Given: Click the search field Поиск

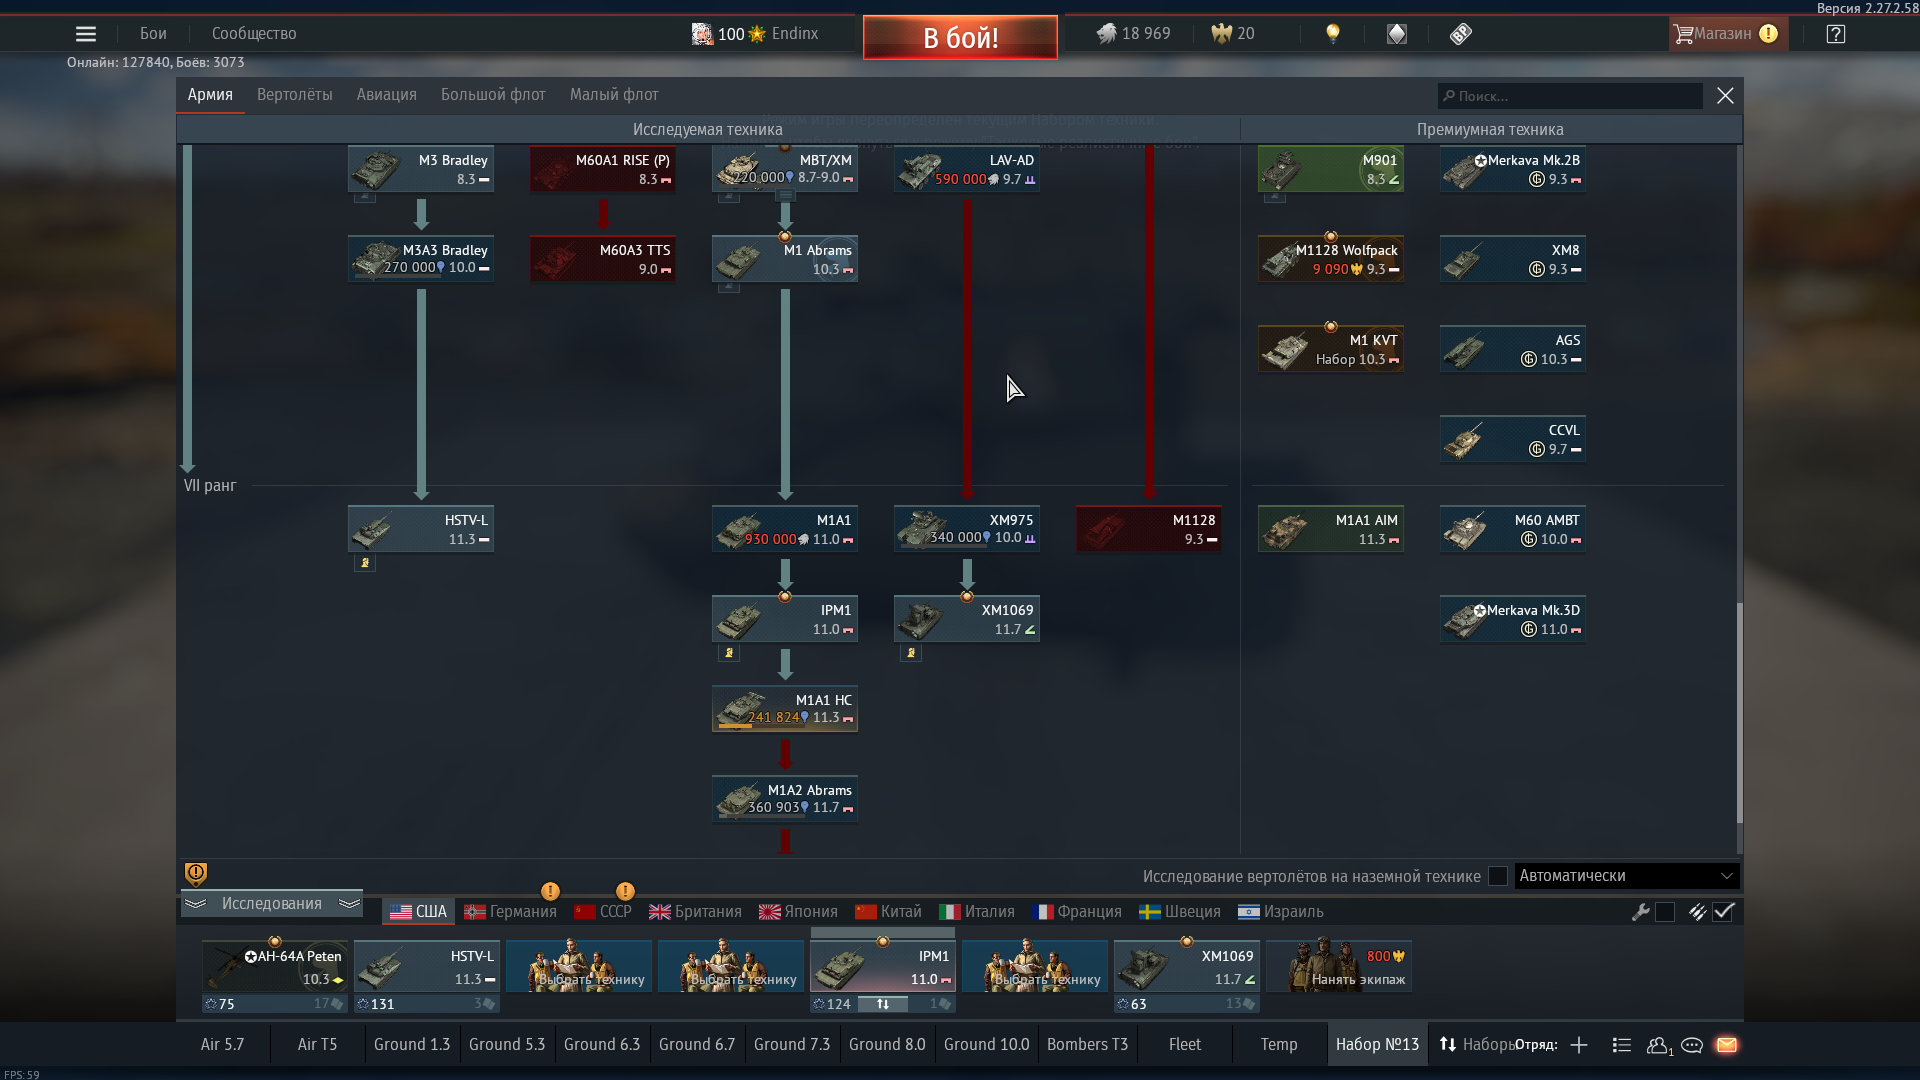Looking at the screenshot, I should coord(1570,96).
